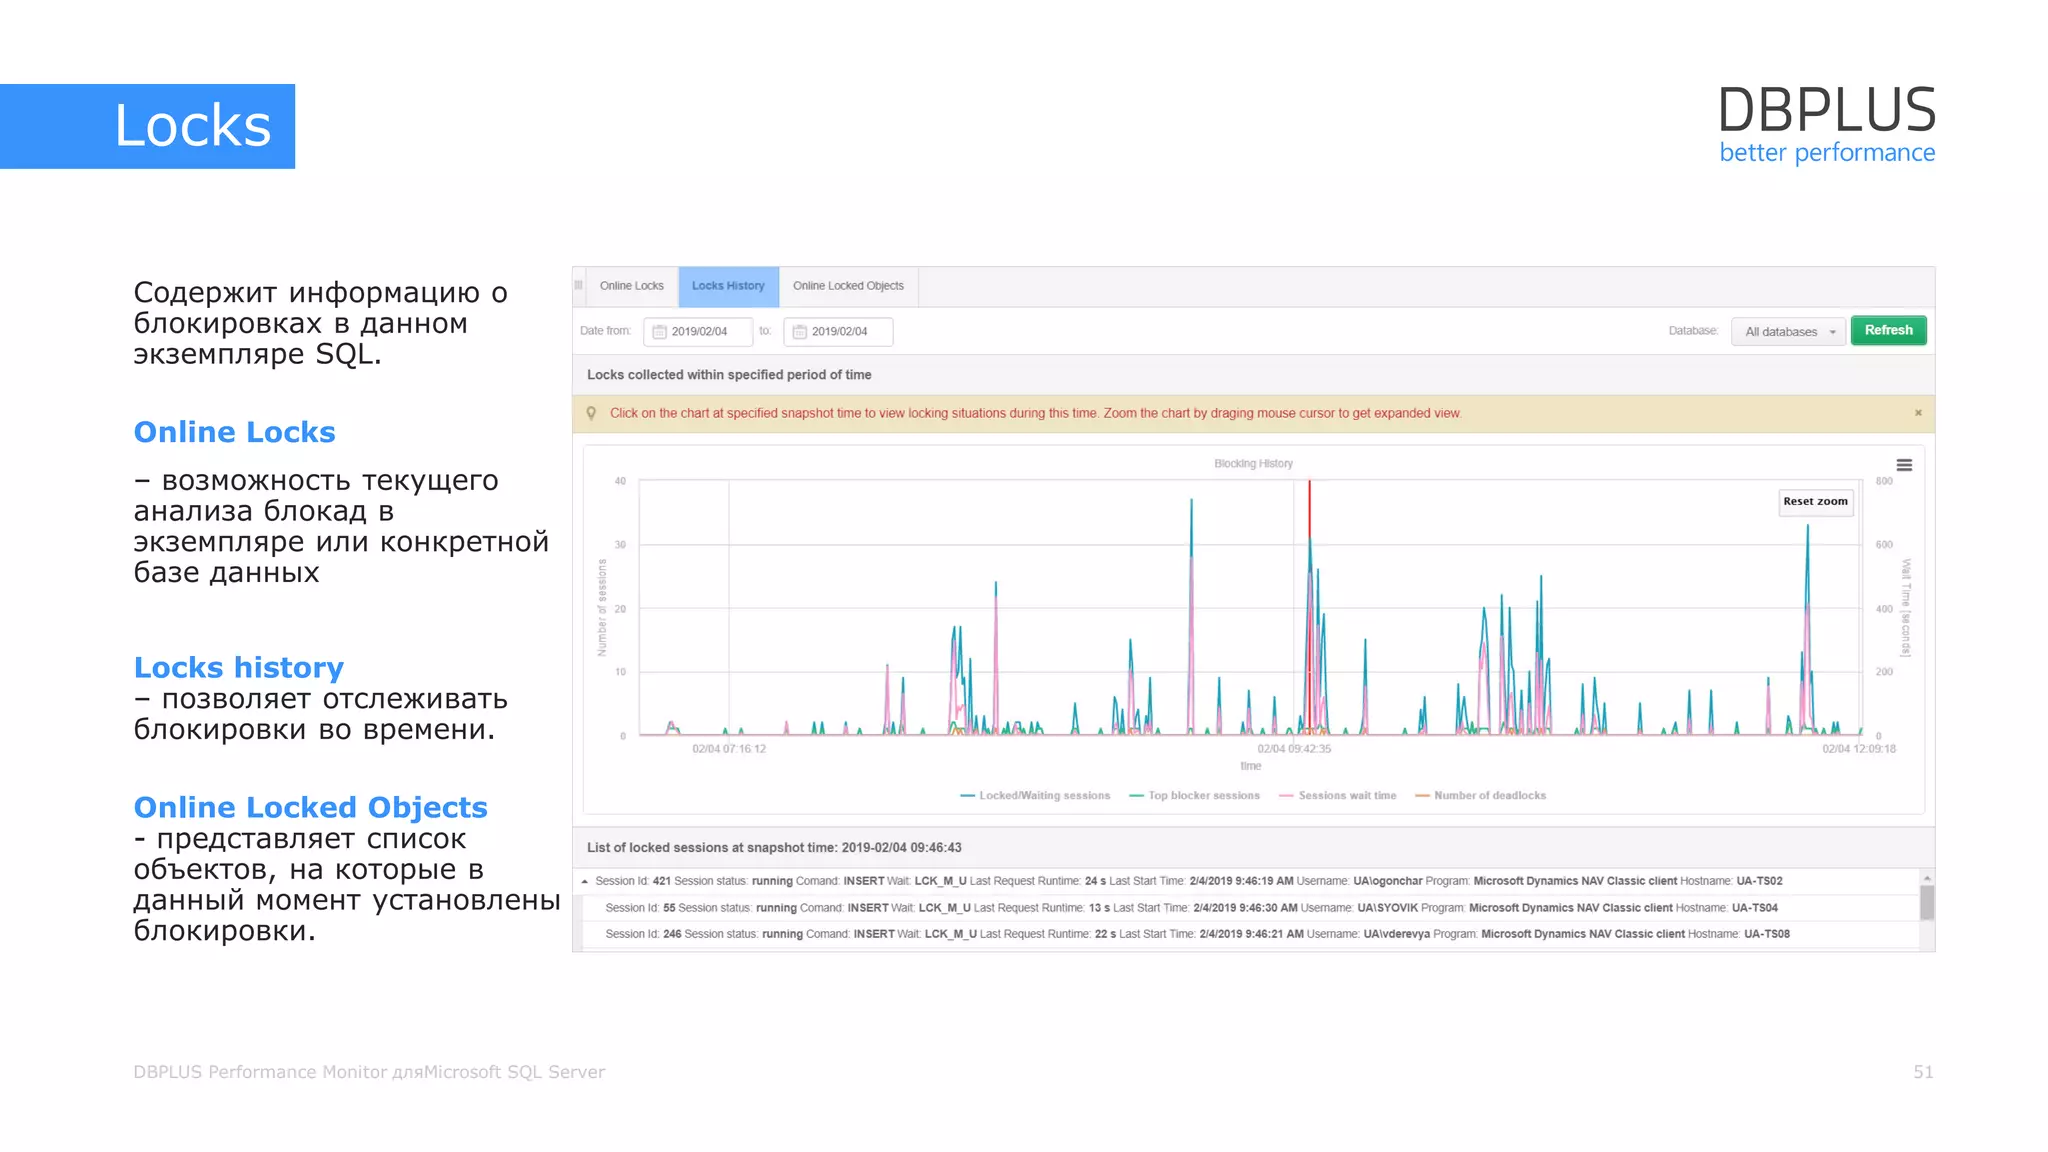2048x1152 pixels.
Task: Click the Date from field 2019/02/04
Action: pos(698,332)
